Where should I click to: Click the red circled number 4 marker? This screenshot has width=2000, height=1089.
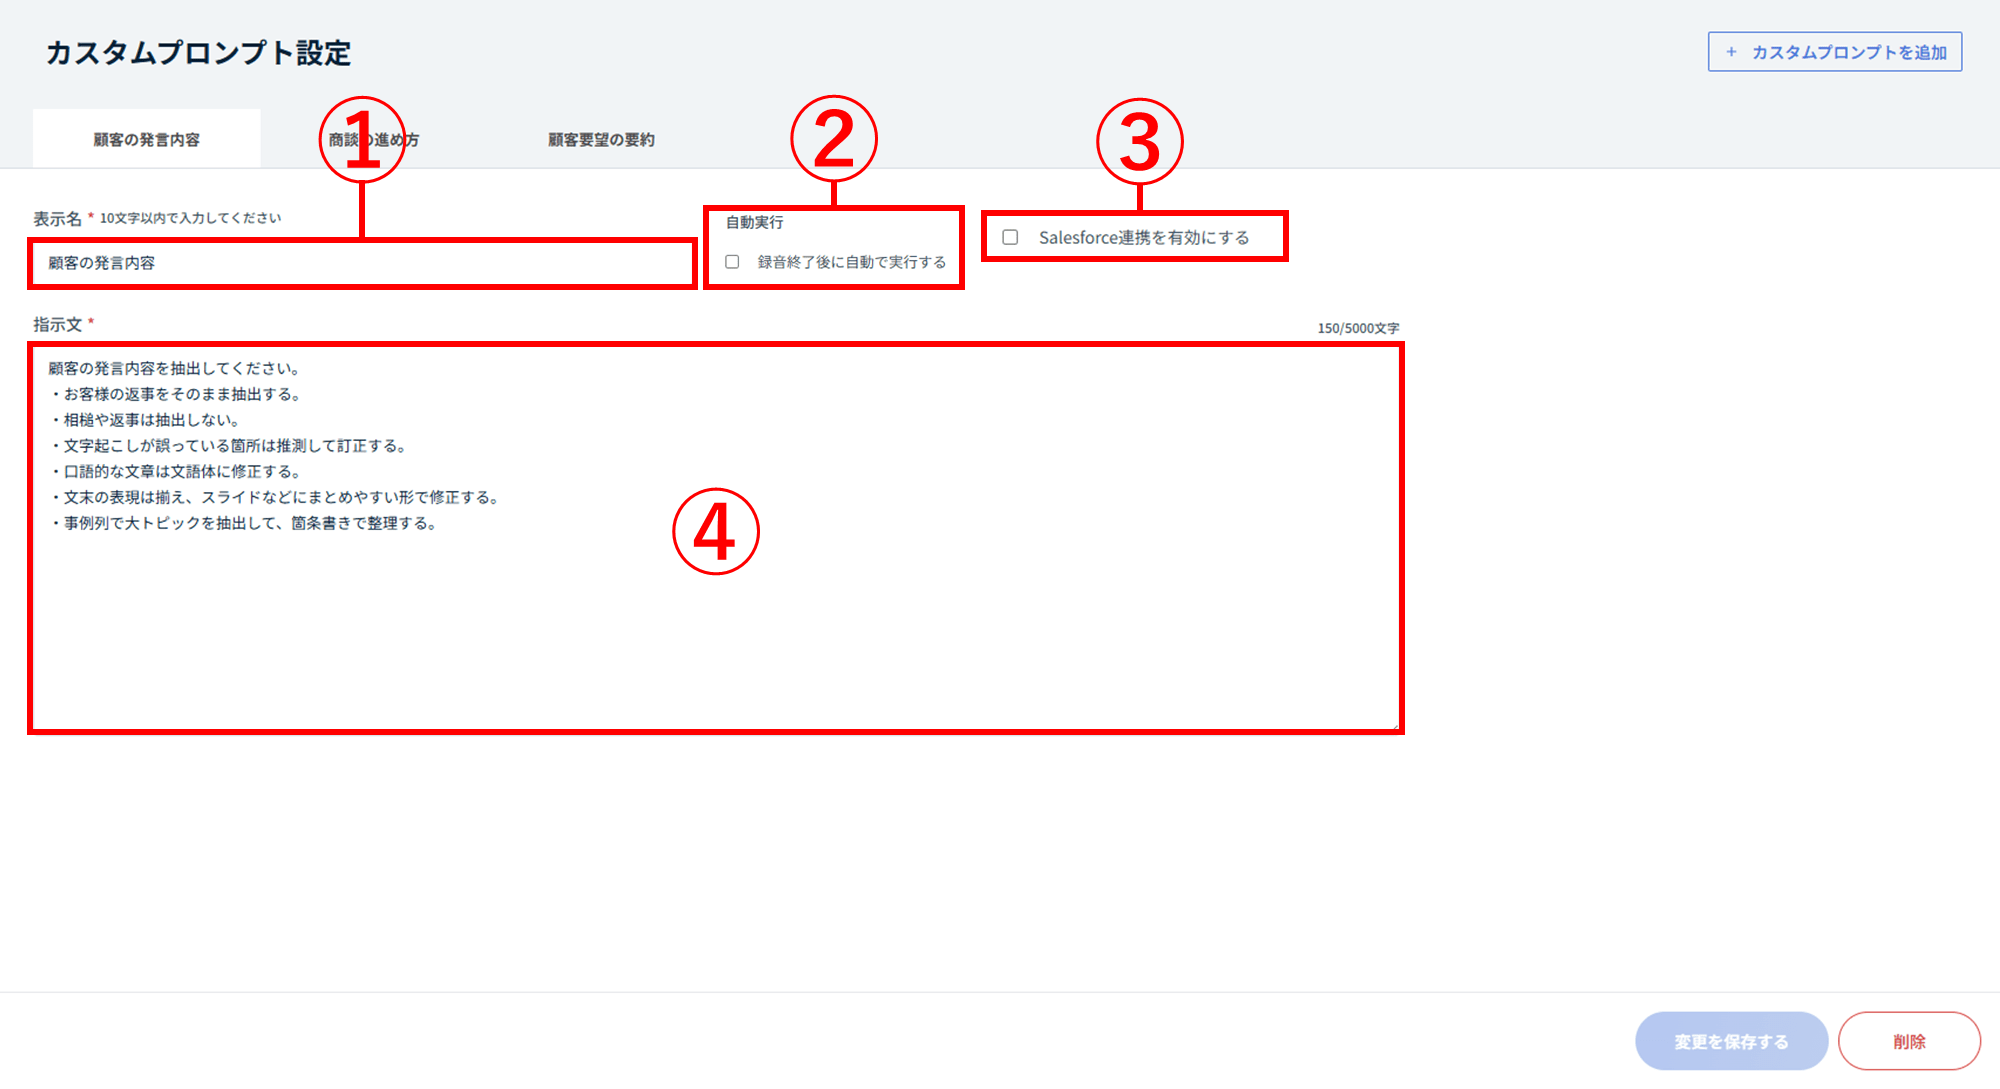click(715, 531)
